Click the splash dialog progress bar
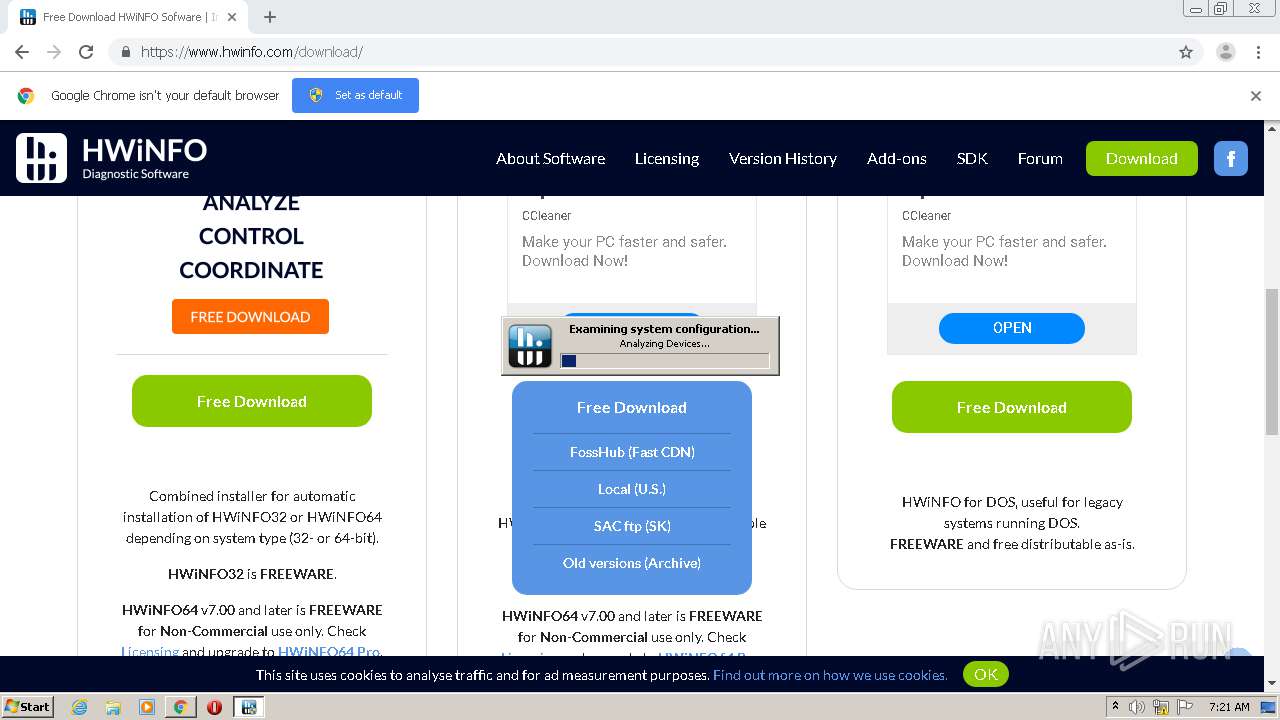The width and height of the screenshot is (1280, 720). click(x=664, y=360)
